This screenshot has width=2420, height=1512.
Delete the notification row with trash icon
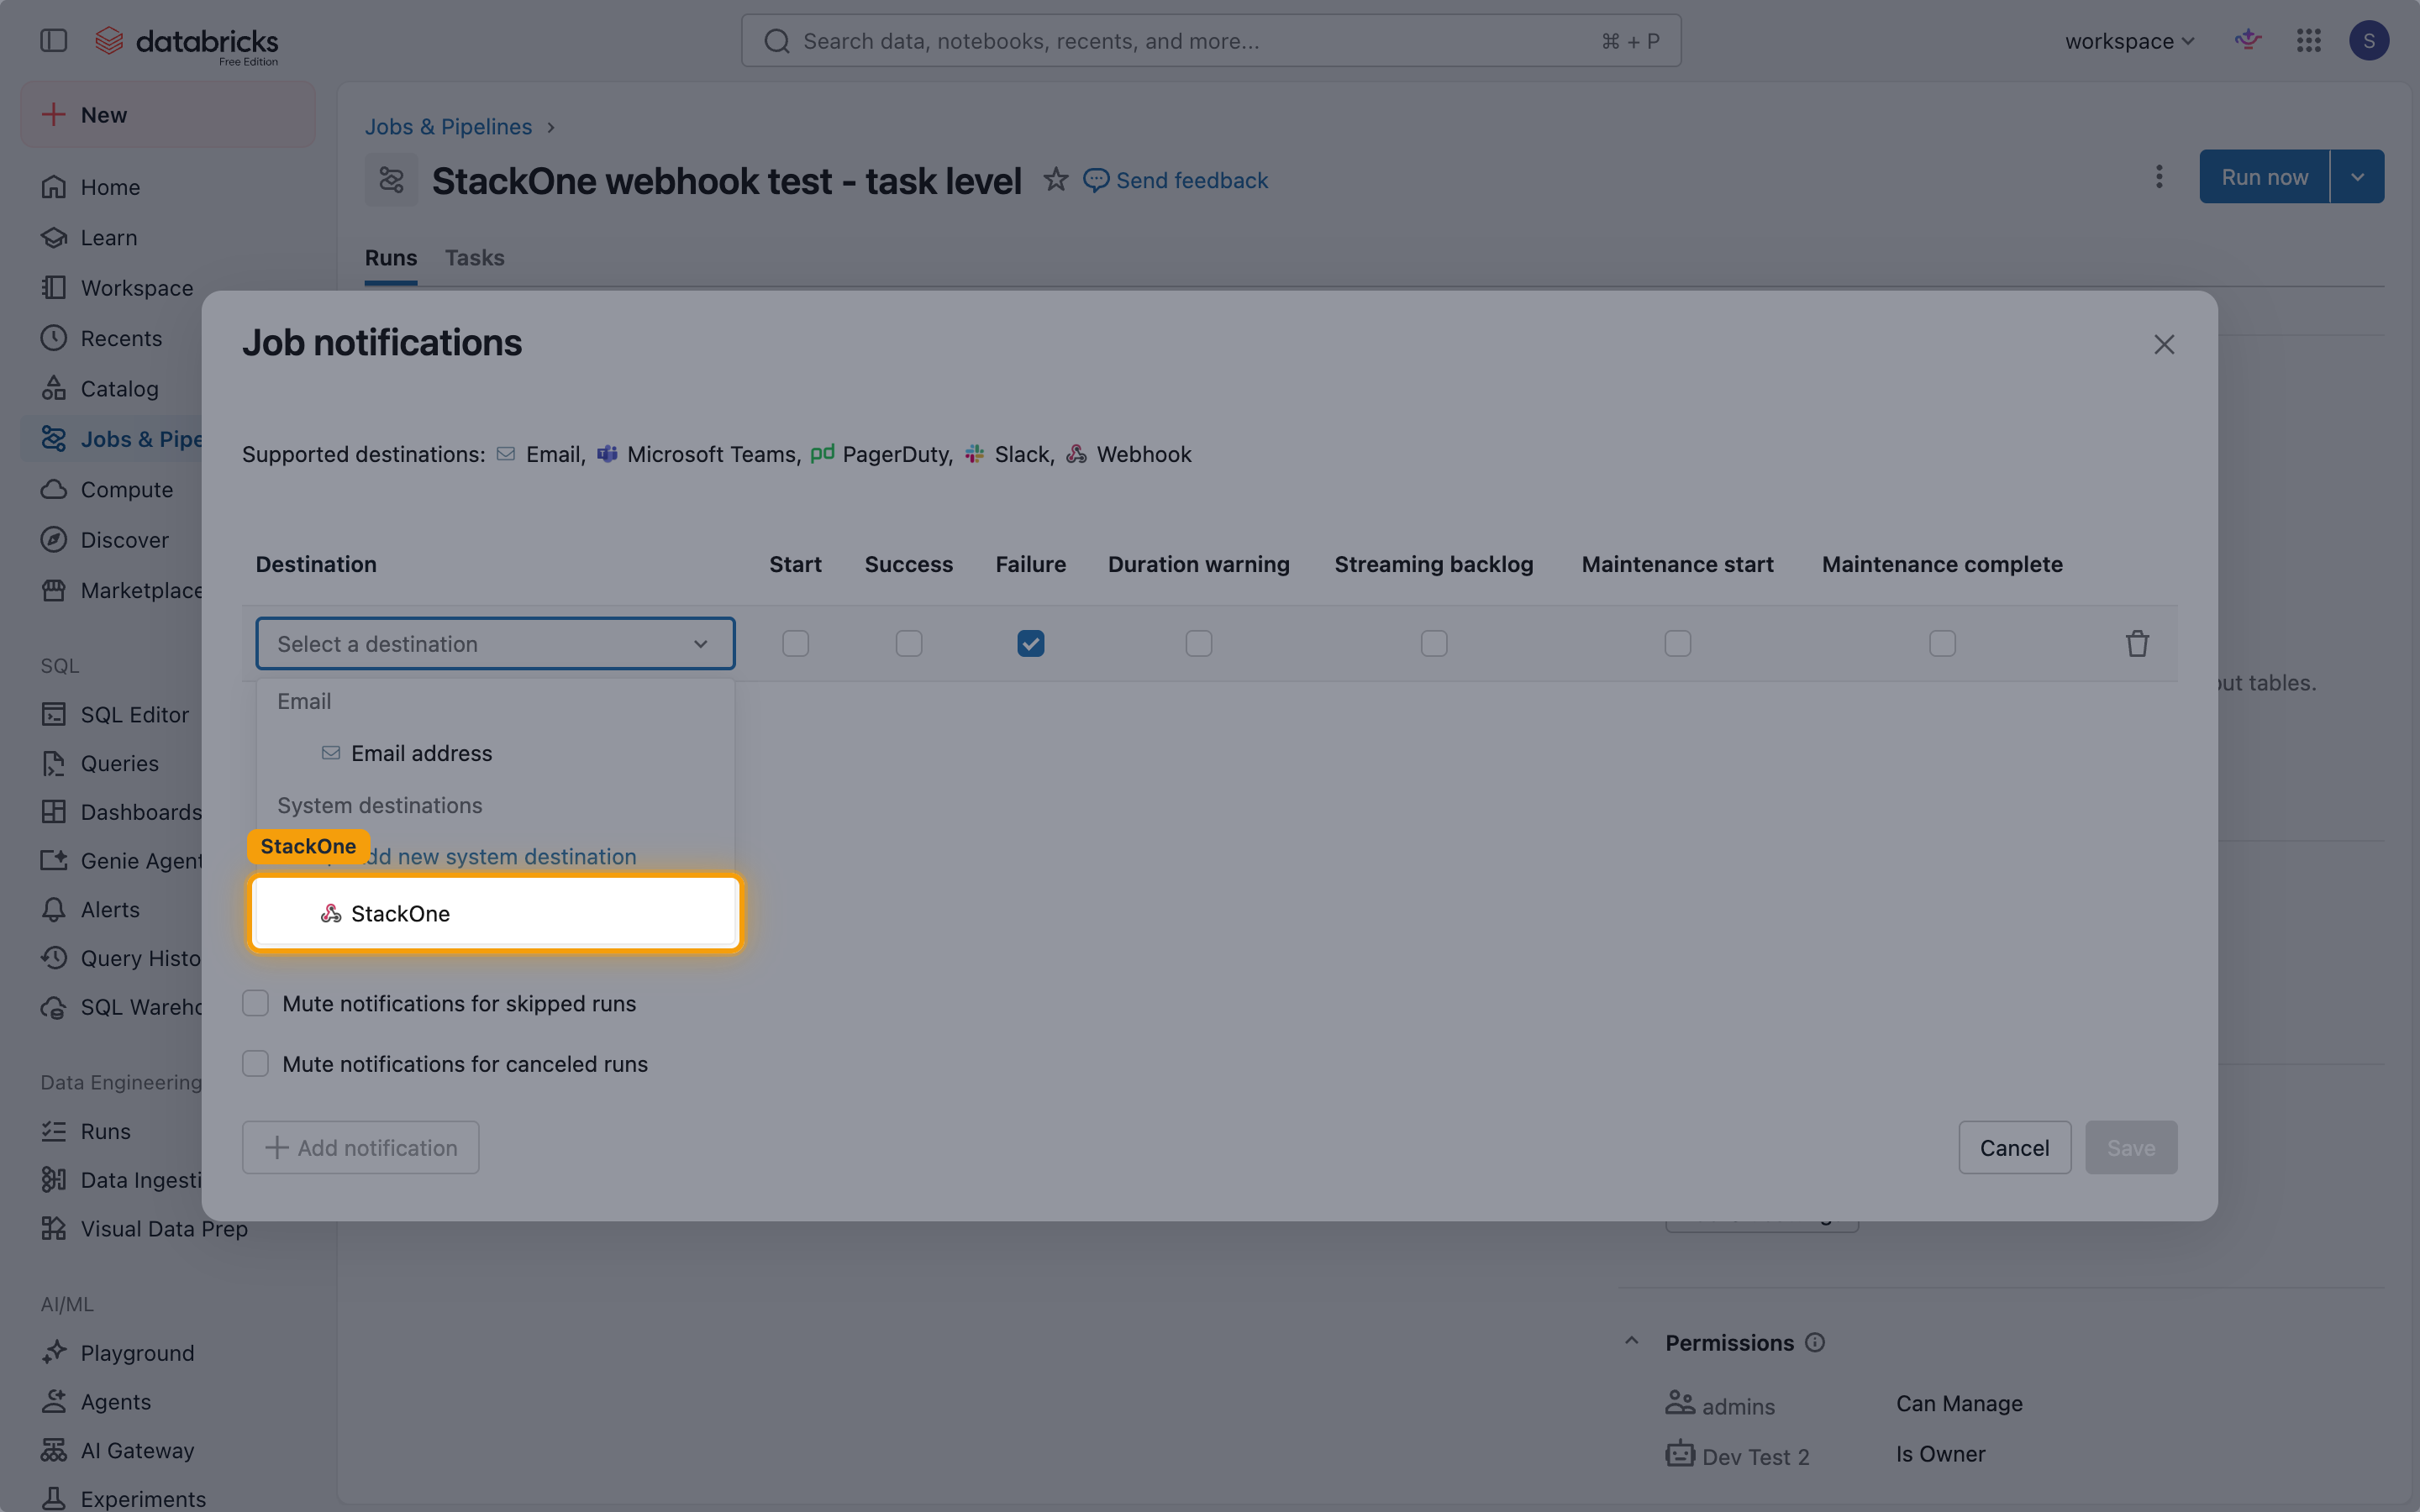coord(2137,643)
